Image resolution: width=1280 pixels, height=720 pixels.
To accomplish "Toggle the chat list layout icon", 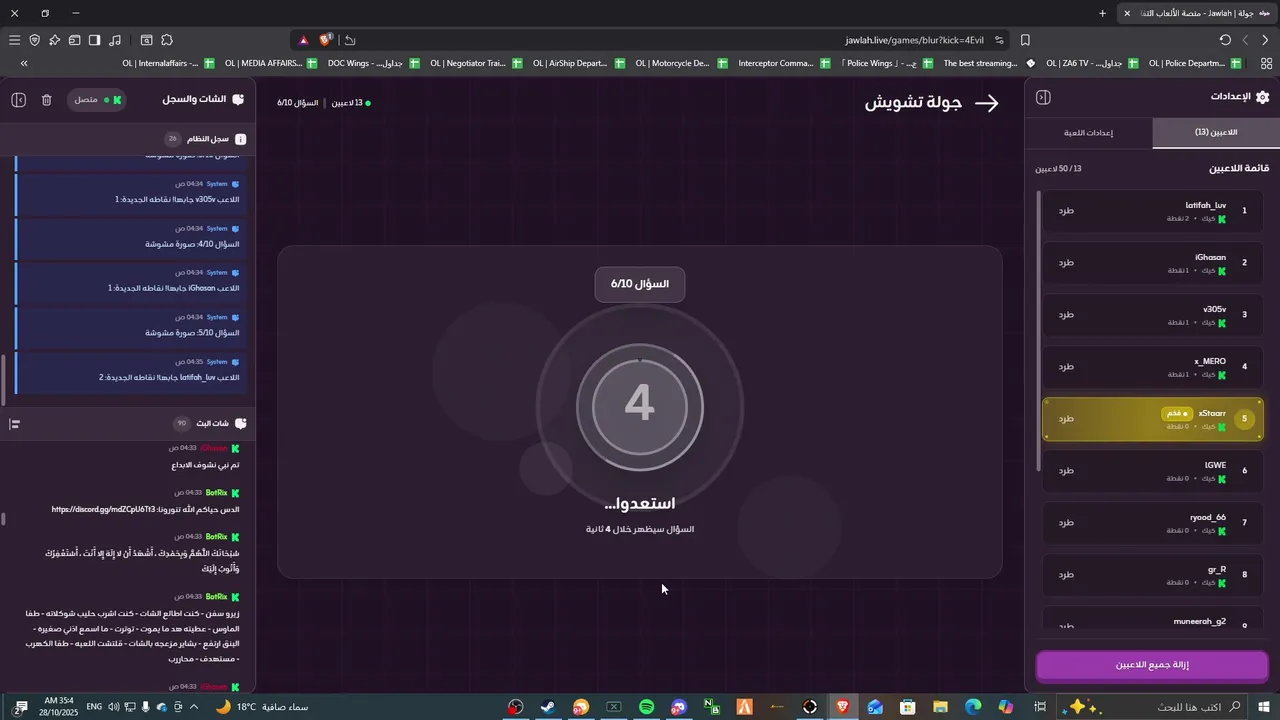I will point(15,424).
